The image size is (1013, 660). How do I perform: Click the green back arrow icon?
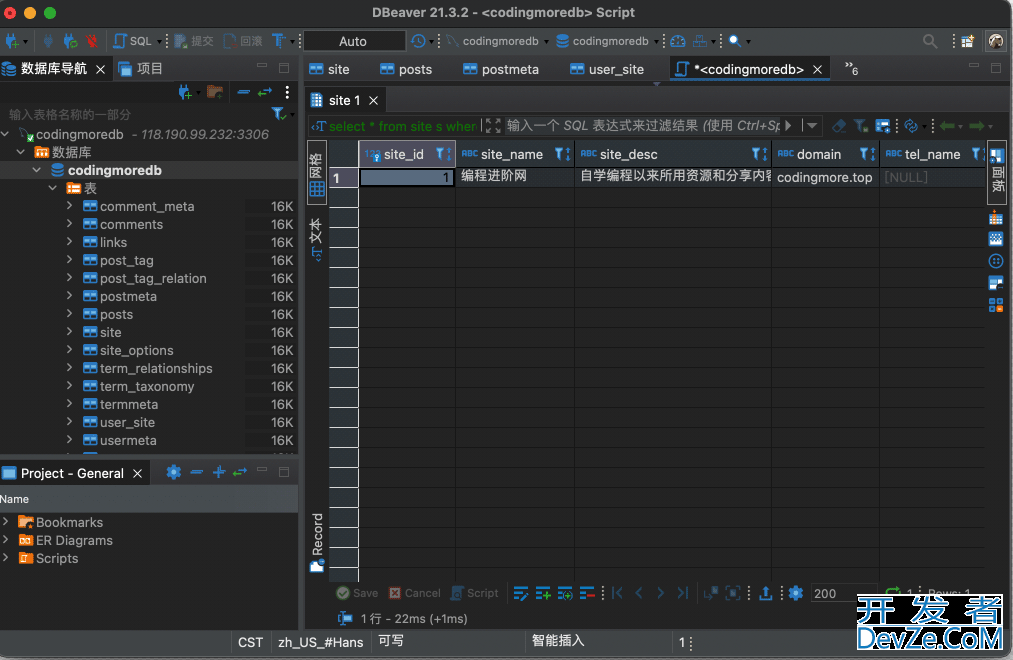(x=948, y=126)
